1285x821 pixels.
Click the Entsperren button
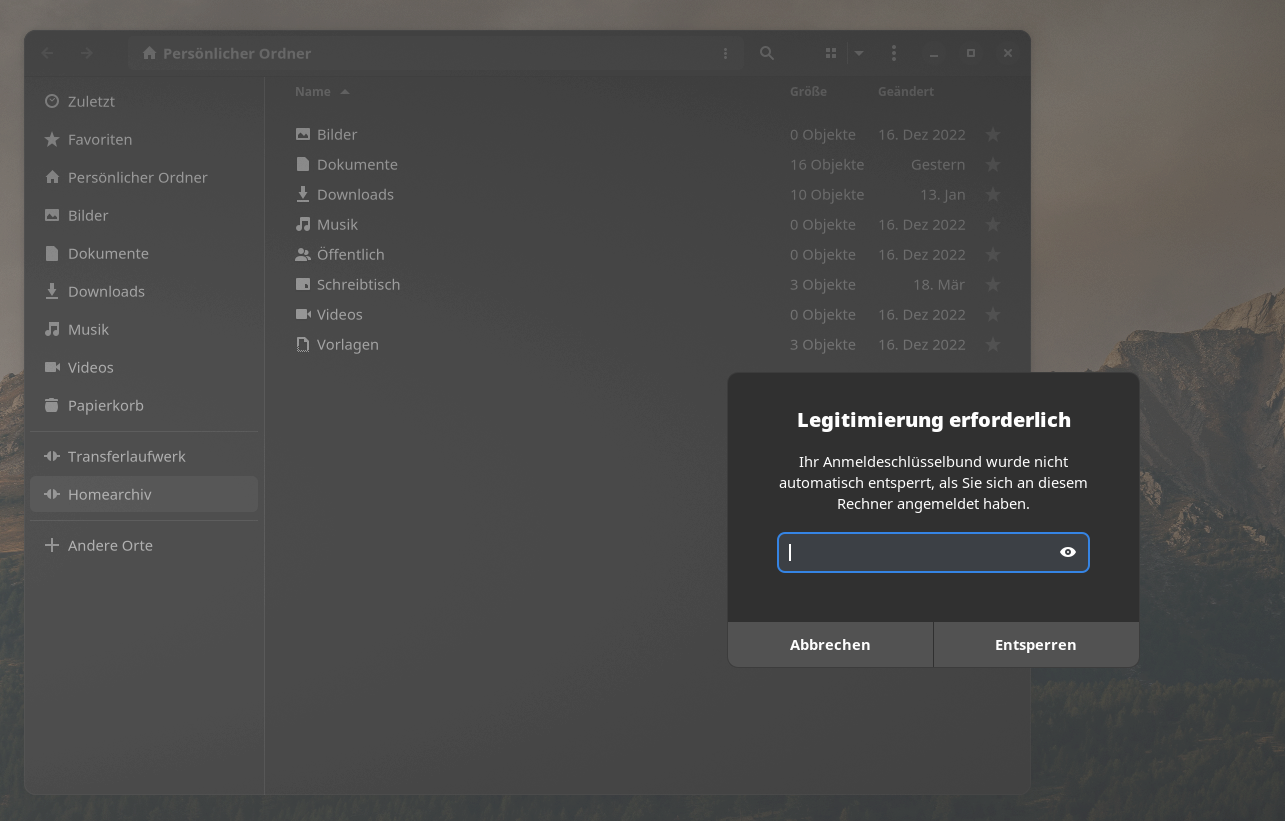coord(1035,645)
